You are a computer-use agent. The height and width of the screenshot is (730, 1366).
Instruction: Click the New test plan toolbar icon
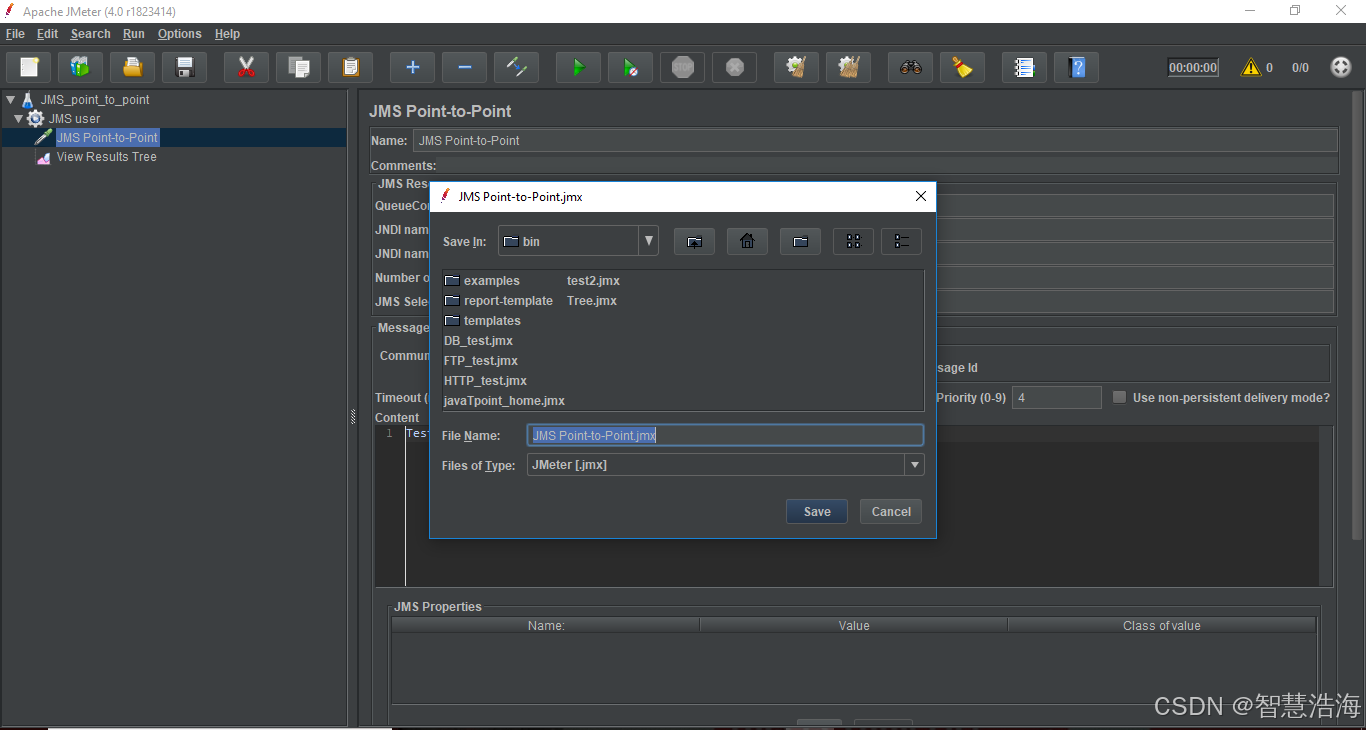pos(29,67)
